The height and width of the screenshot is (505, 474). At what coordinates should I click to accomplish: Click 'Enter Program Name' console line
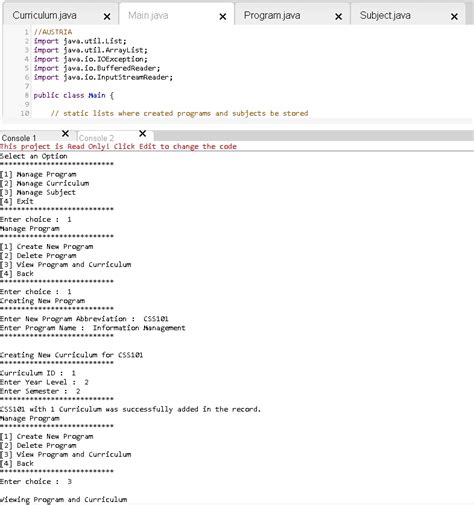[93, 328]
